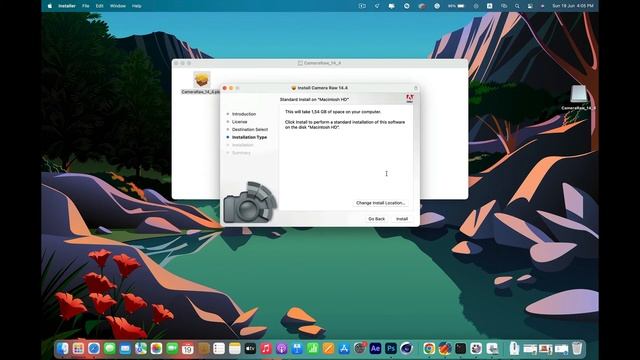Open Photos app in the Dock

156,348
